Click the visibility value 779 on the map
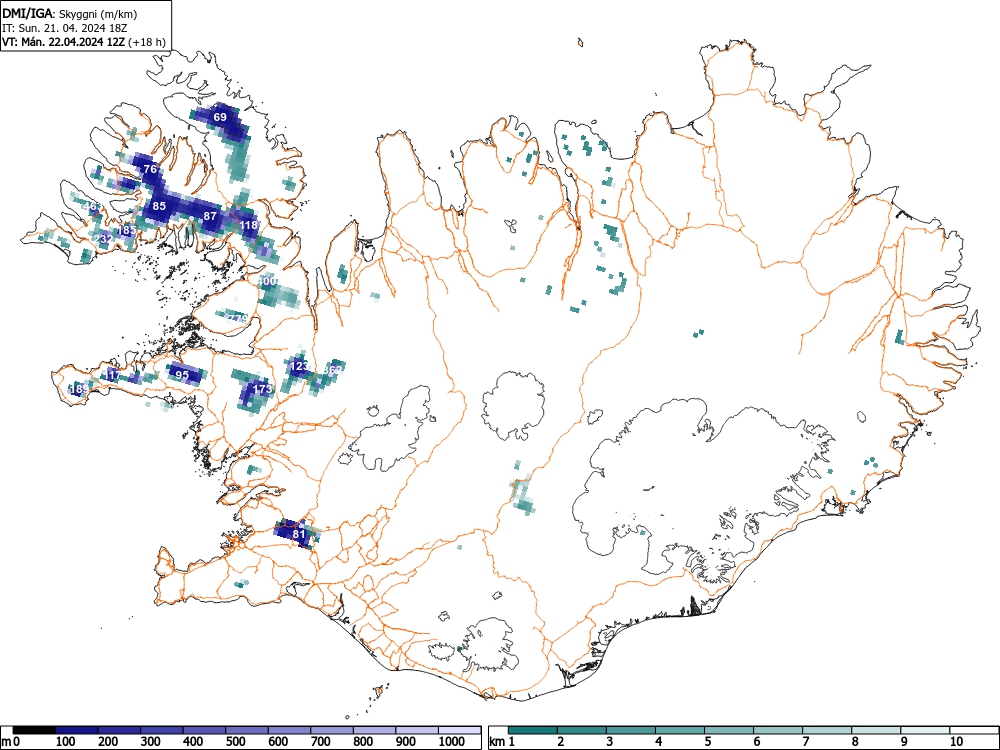The height and width of the screenshot is (750, 1000). [237, 318]
